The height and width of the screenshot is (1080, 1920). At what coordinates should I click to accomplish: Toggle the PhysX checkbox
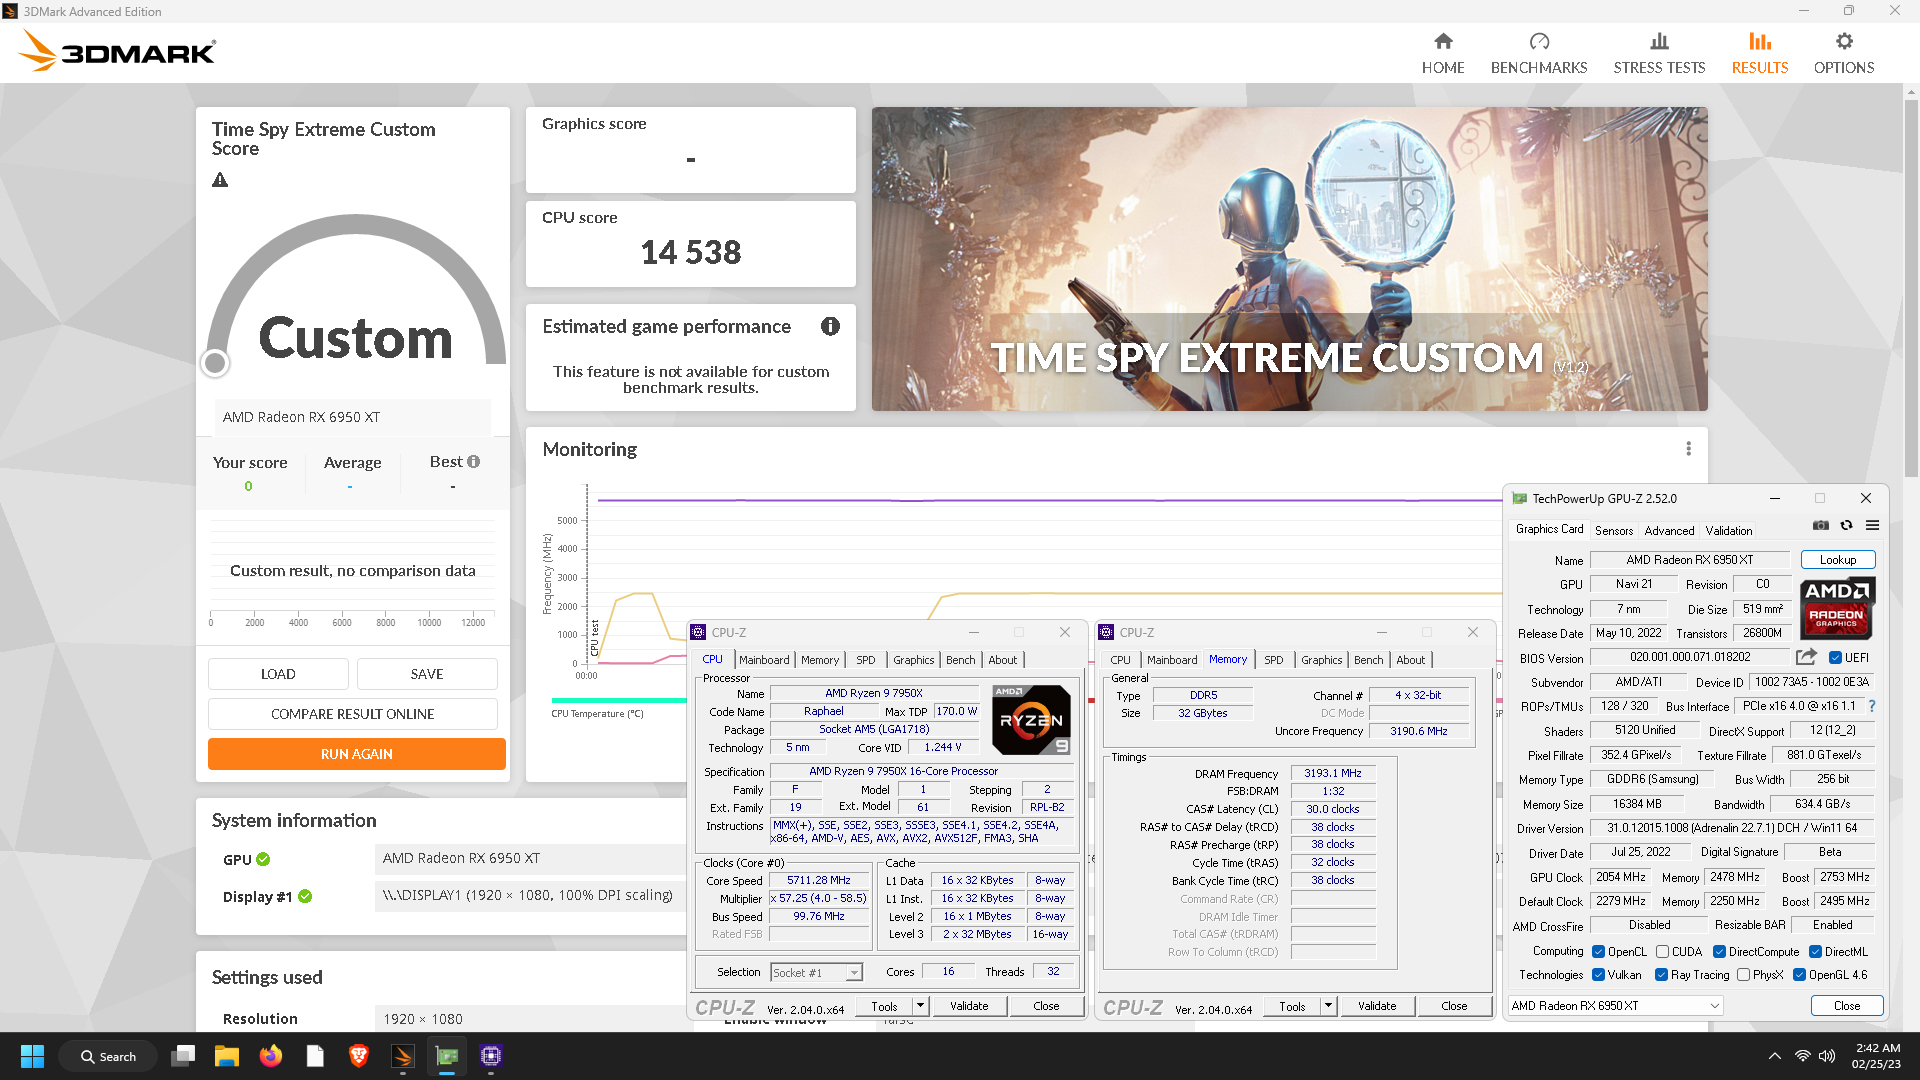coord(1743,975)
